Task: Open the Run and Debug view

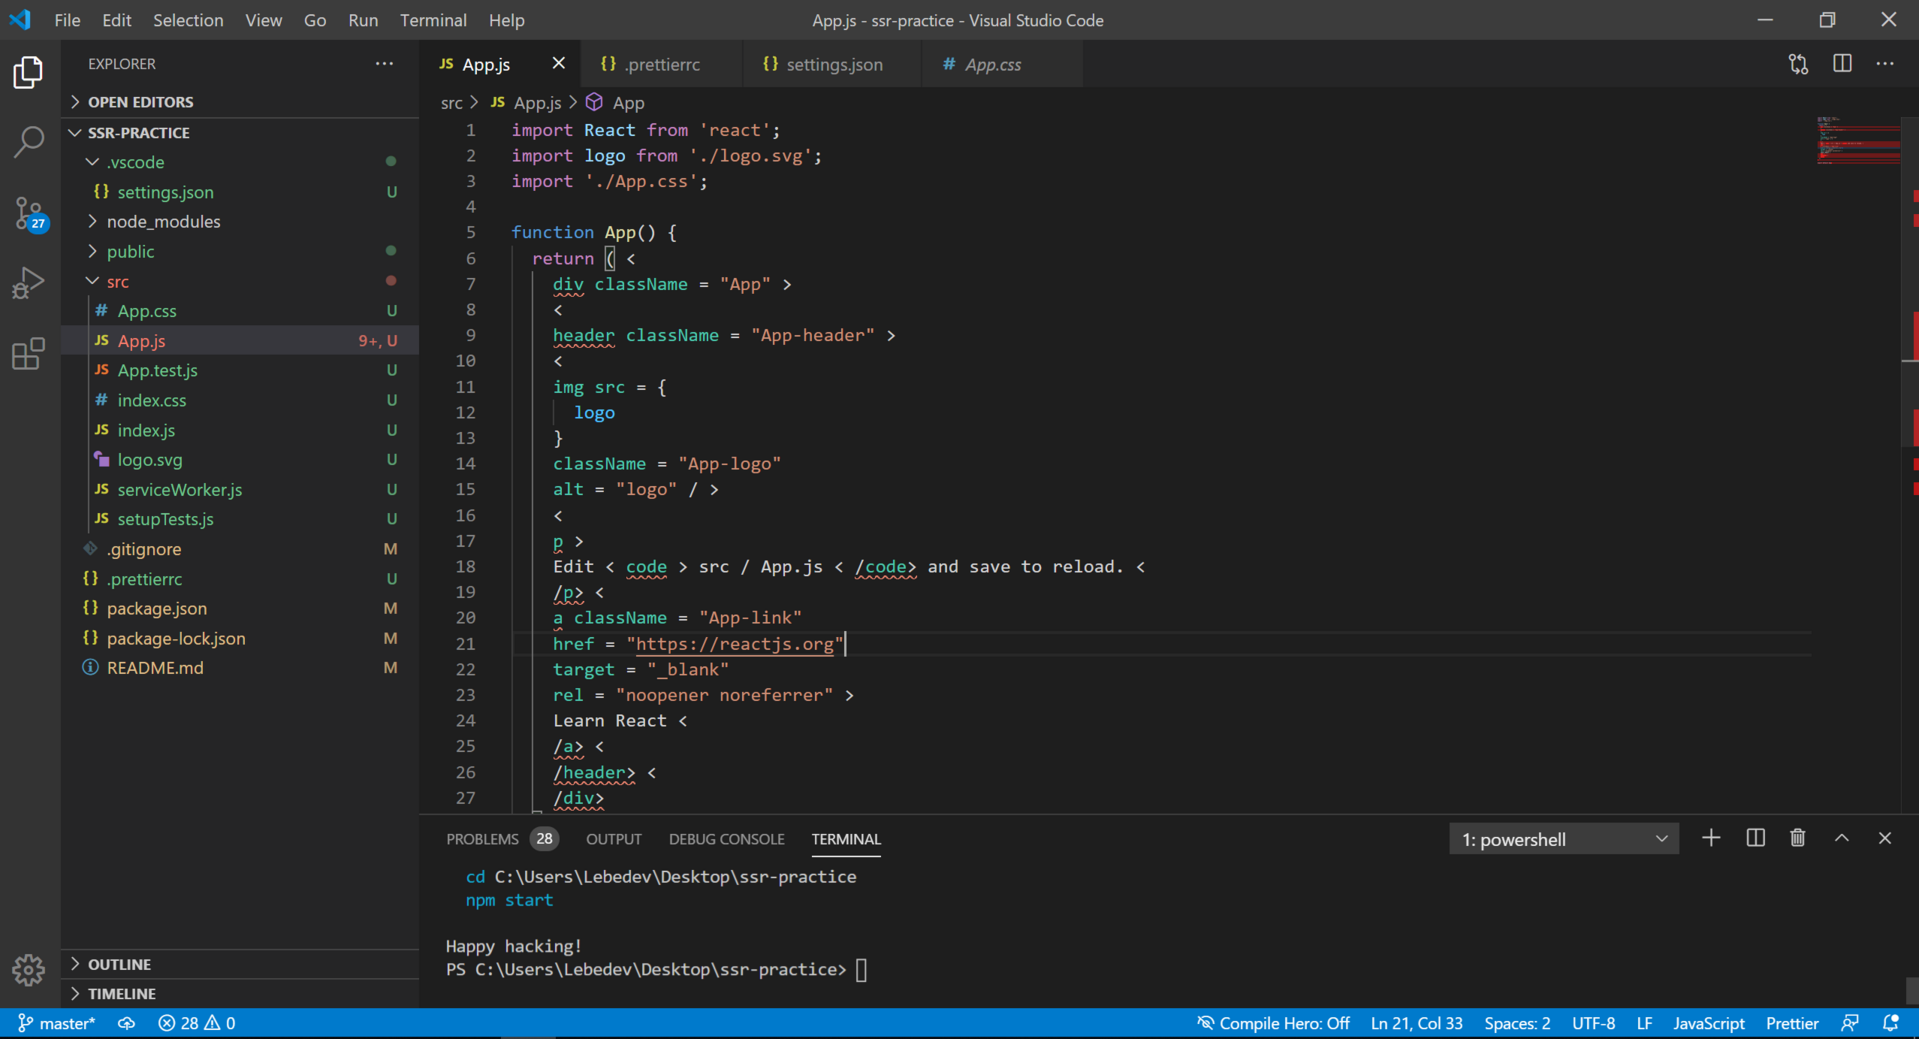Action: 28,283
